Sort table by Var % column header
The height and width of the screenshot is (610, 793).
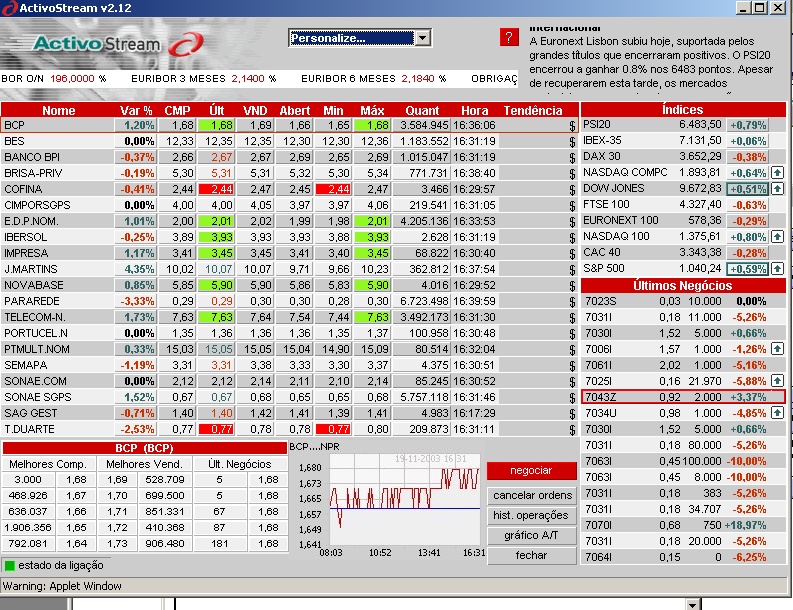point(136,110)
